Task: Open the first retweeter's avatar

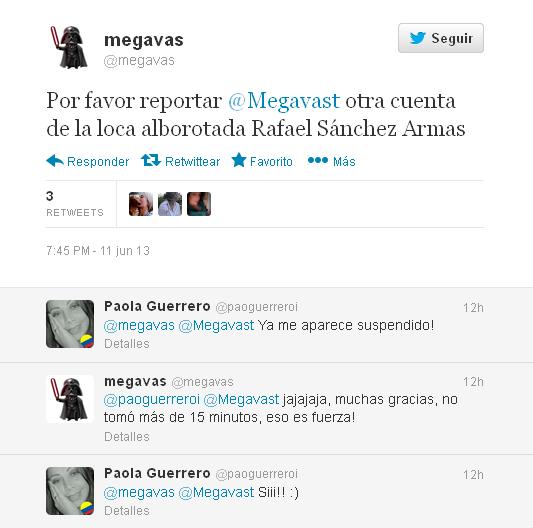Action: [141, 204]
